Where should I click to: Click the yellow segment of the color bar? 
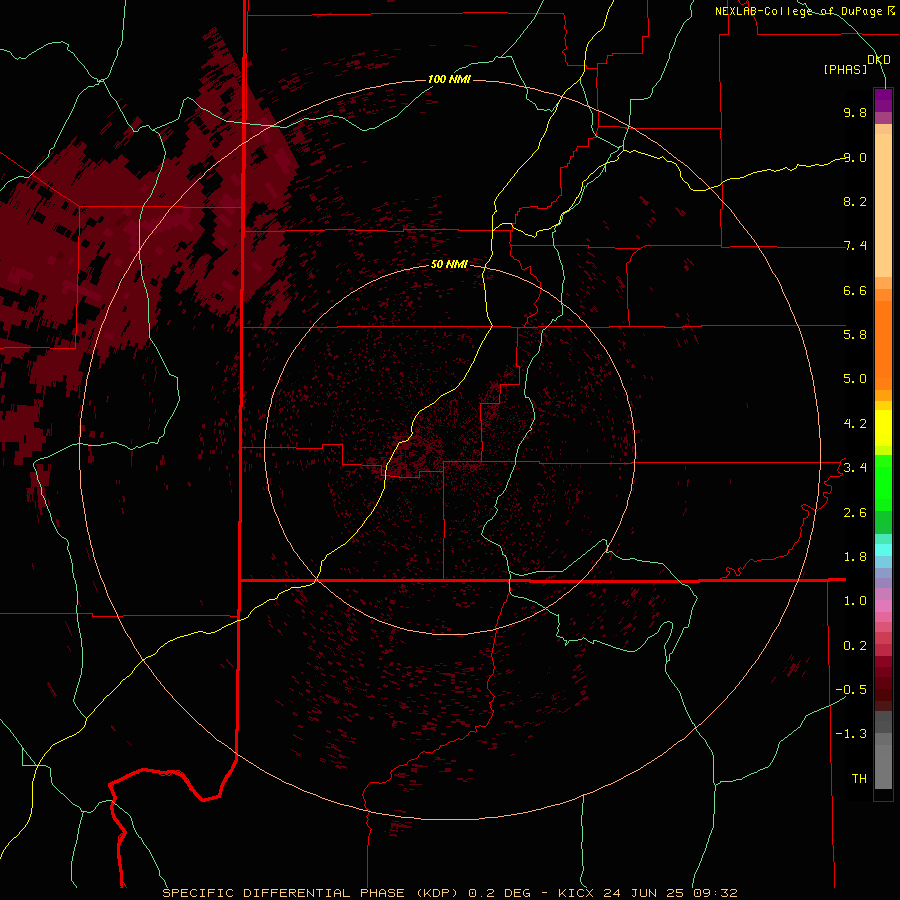pos(883,428)
